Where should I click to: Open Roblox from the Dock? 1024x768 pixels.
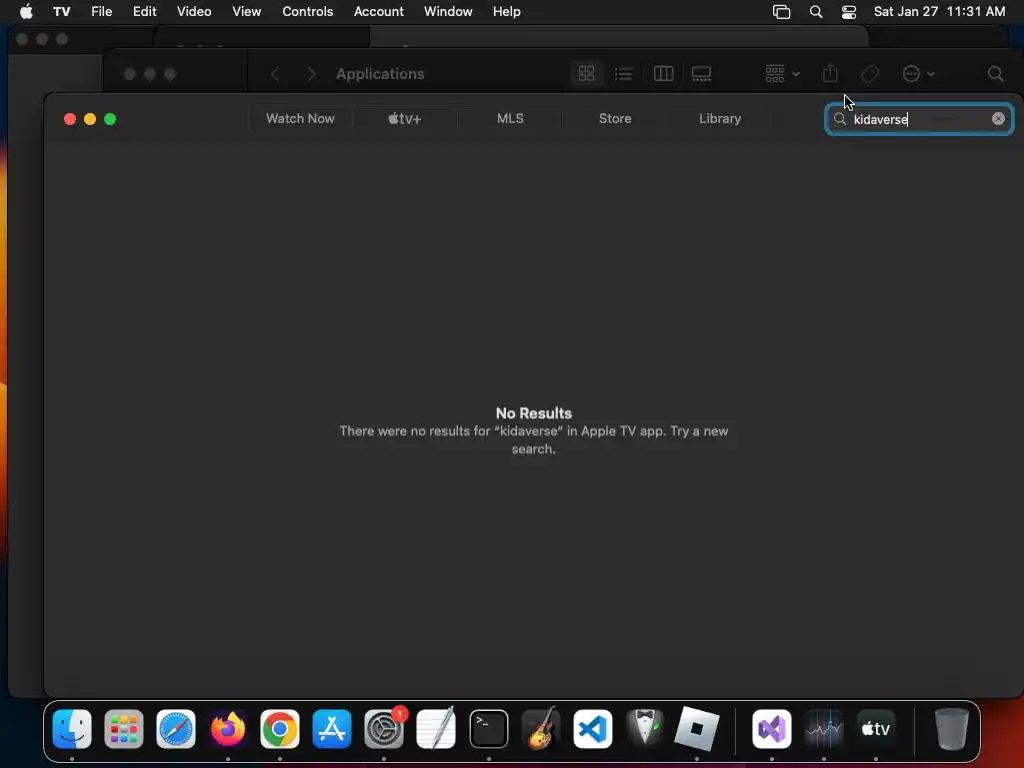pos(696,728)
